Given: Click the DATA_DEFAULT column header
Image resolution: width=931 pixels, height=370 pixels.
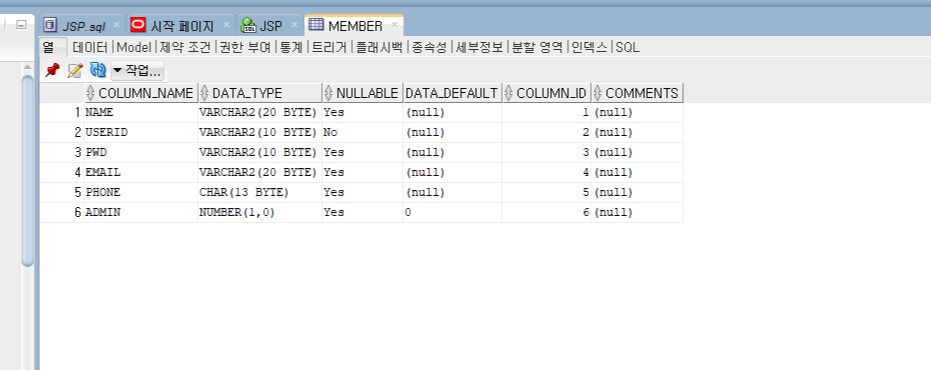Looking at the screenshot, I should 452,93.
